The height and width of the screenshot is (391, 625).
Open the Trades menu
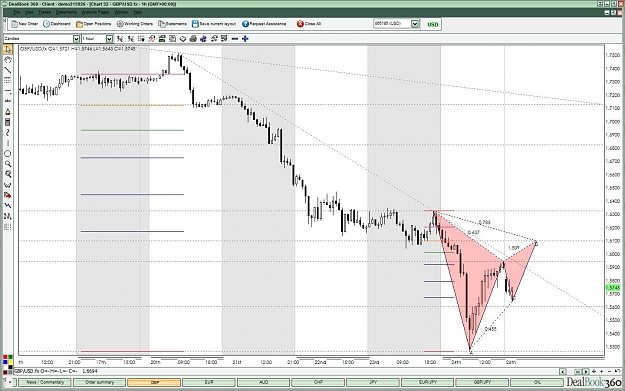(44, 12)
